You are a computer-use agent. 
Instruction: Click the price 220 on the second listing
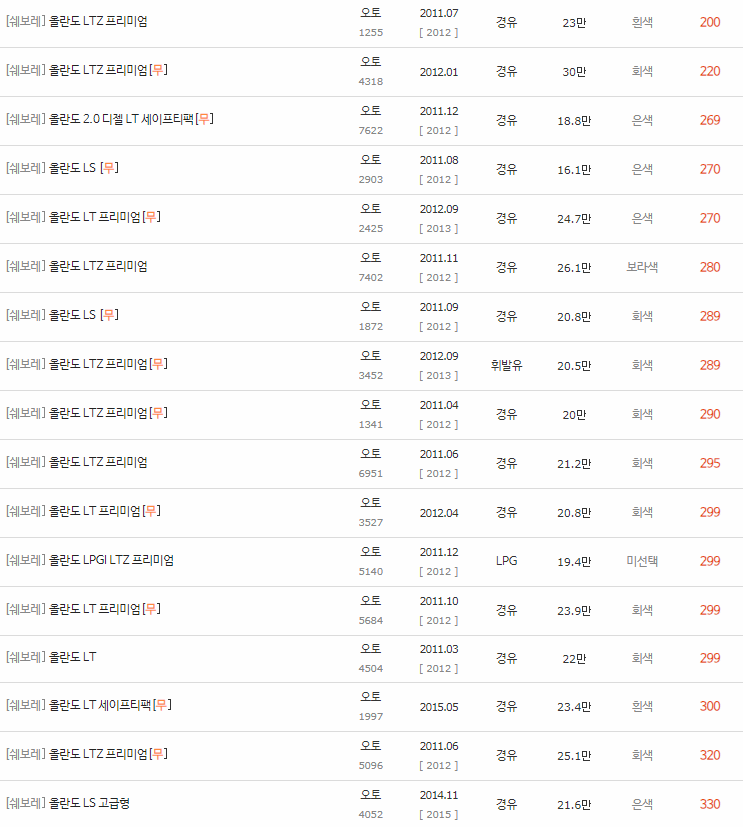pyautogui.click(x=709, y=70)
